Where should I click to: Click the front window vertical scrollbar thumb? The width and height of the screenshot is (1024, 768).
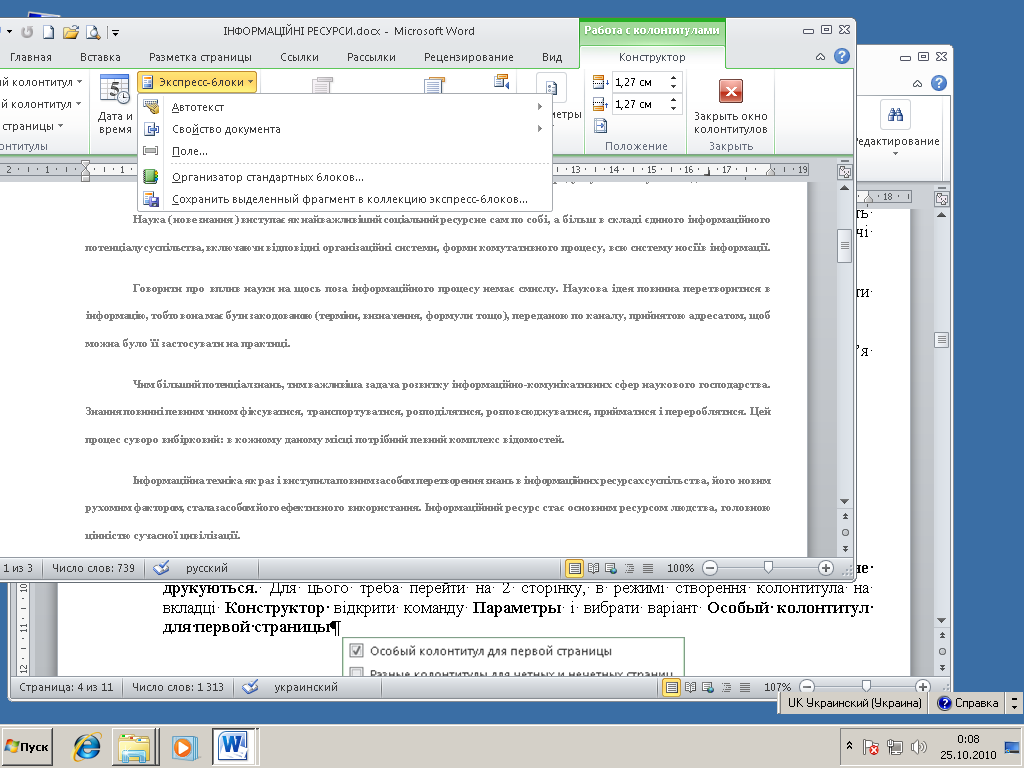(844, 246)
